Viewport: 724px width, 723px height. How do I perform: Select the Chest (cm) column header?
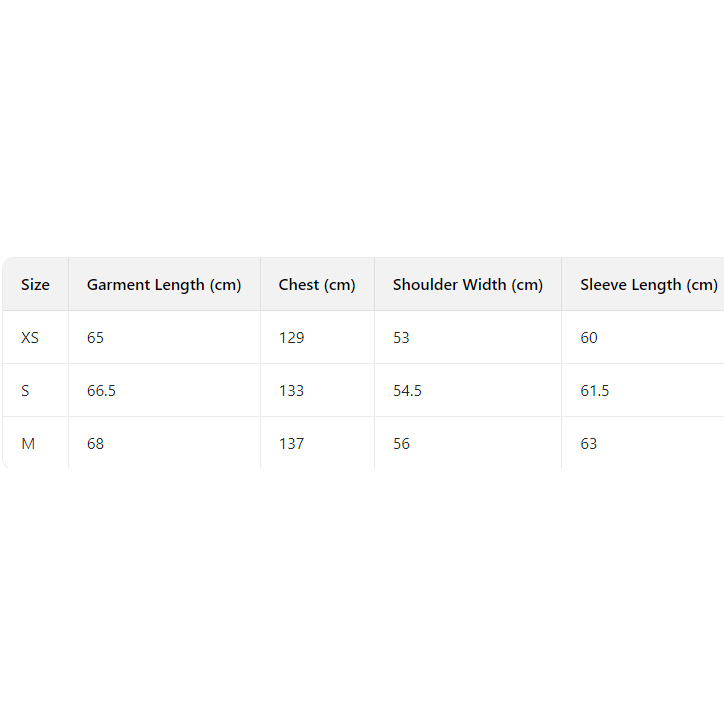click(x=317, y=285)
